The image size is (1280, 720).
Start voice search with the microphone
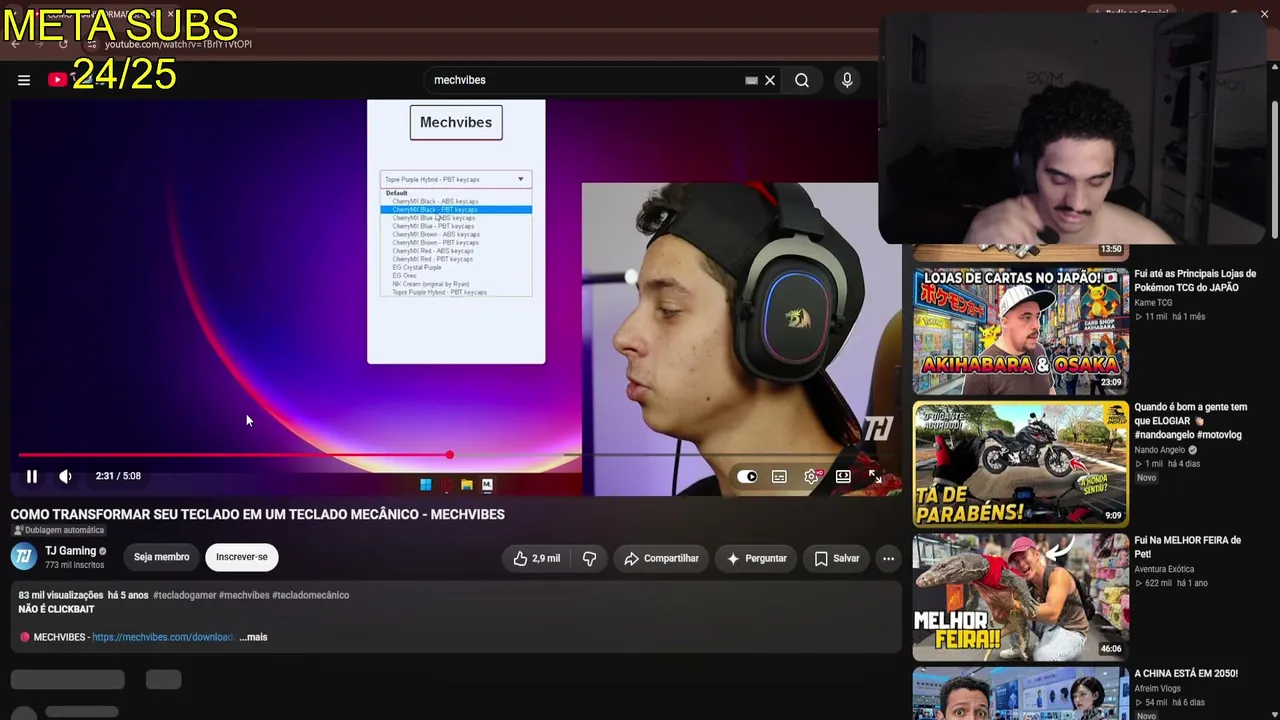click(847, 80)
